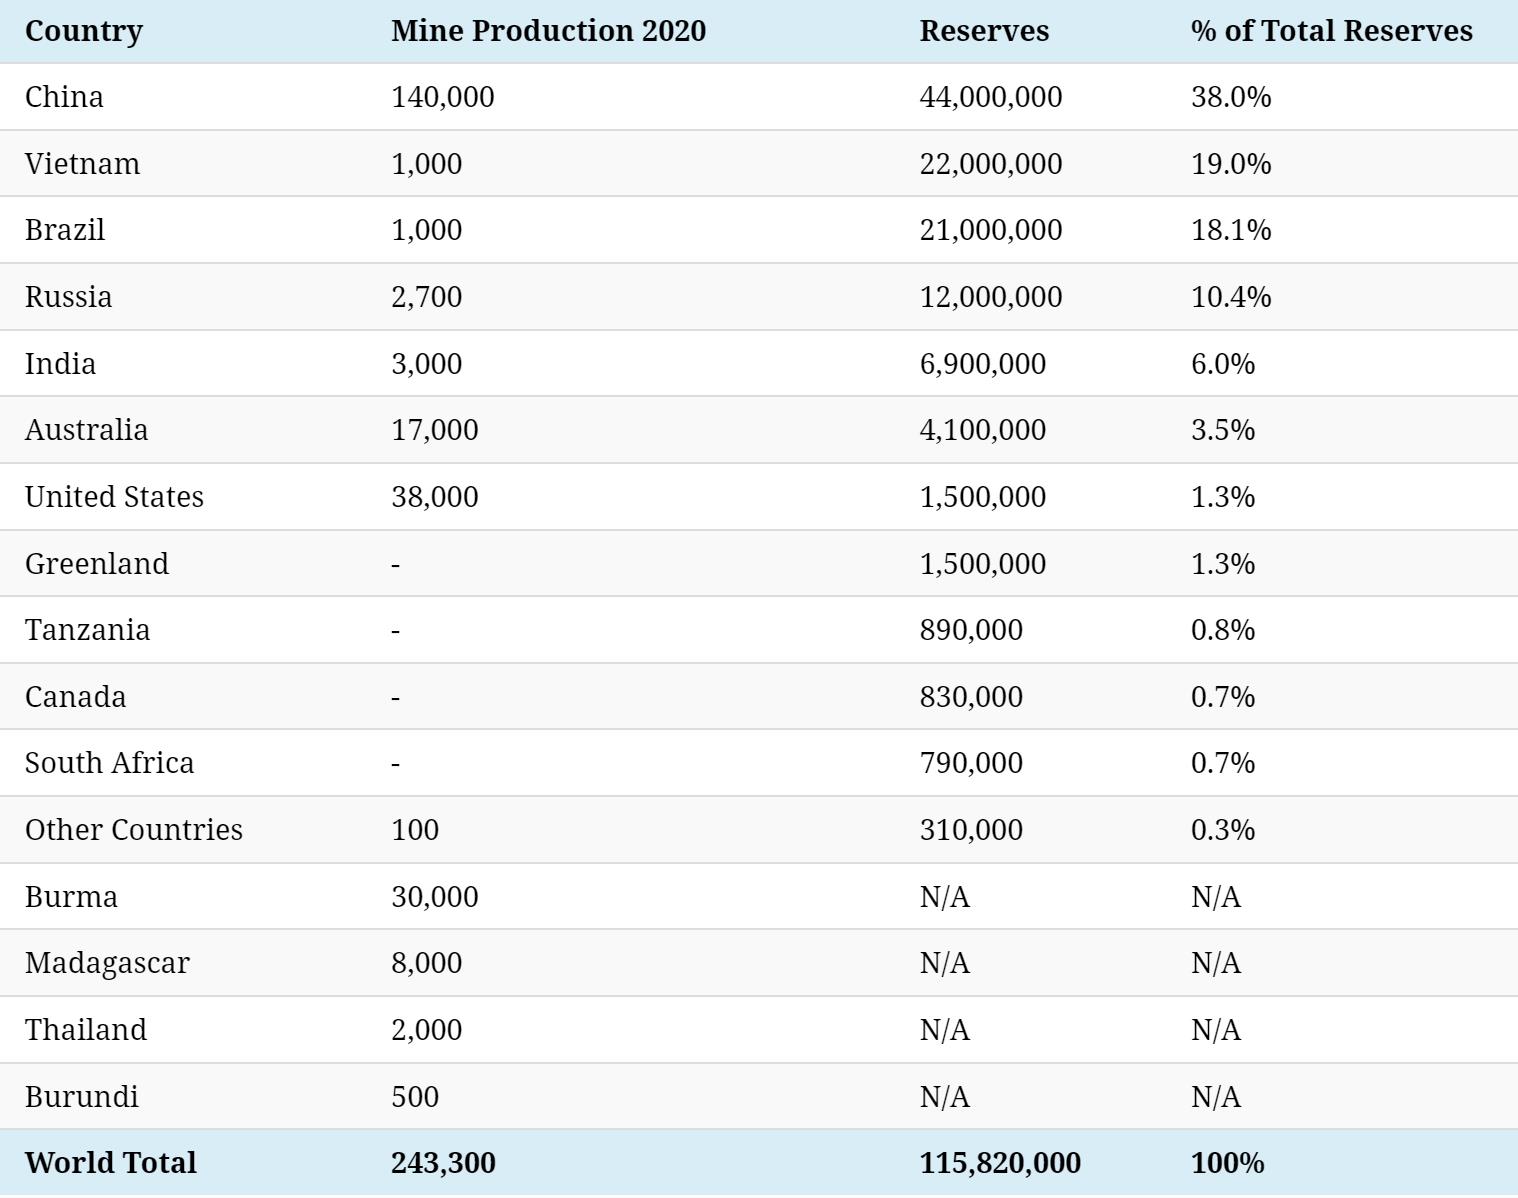Click World Total reserves 115,820,000
Screen dimensions: 1518x1198
pos(1000,1163)
